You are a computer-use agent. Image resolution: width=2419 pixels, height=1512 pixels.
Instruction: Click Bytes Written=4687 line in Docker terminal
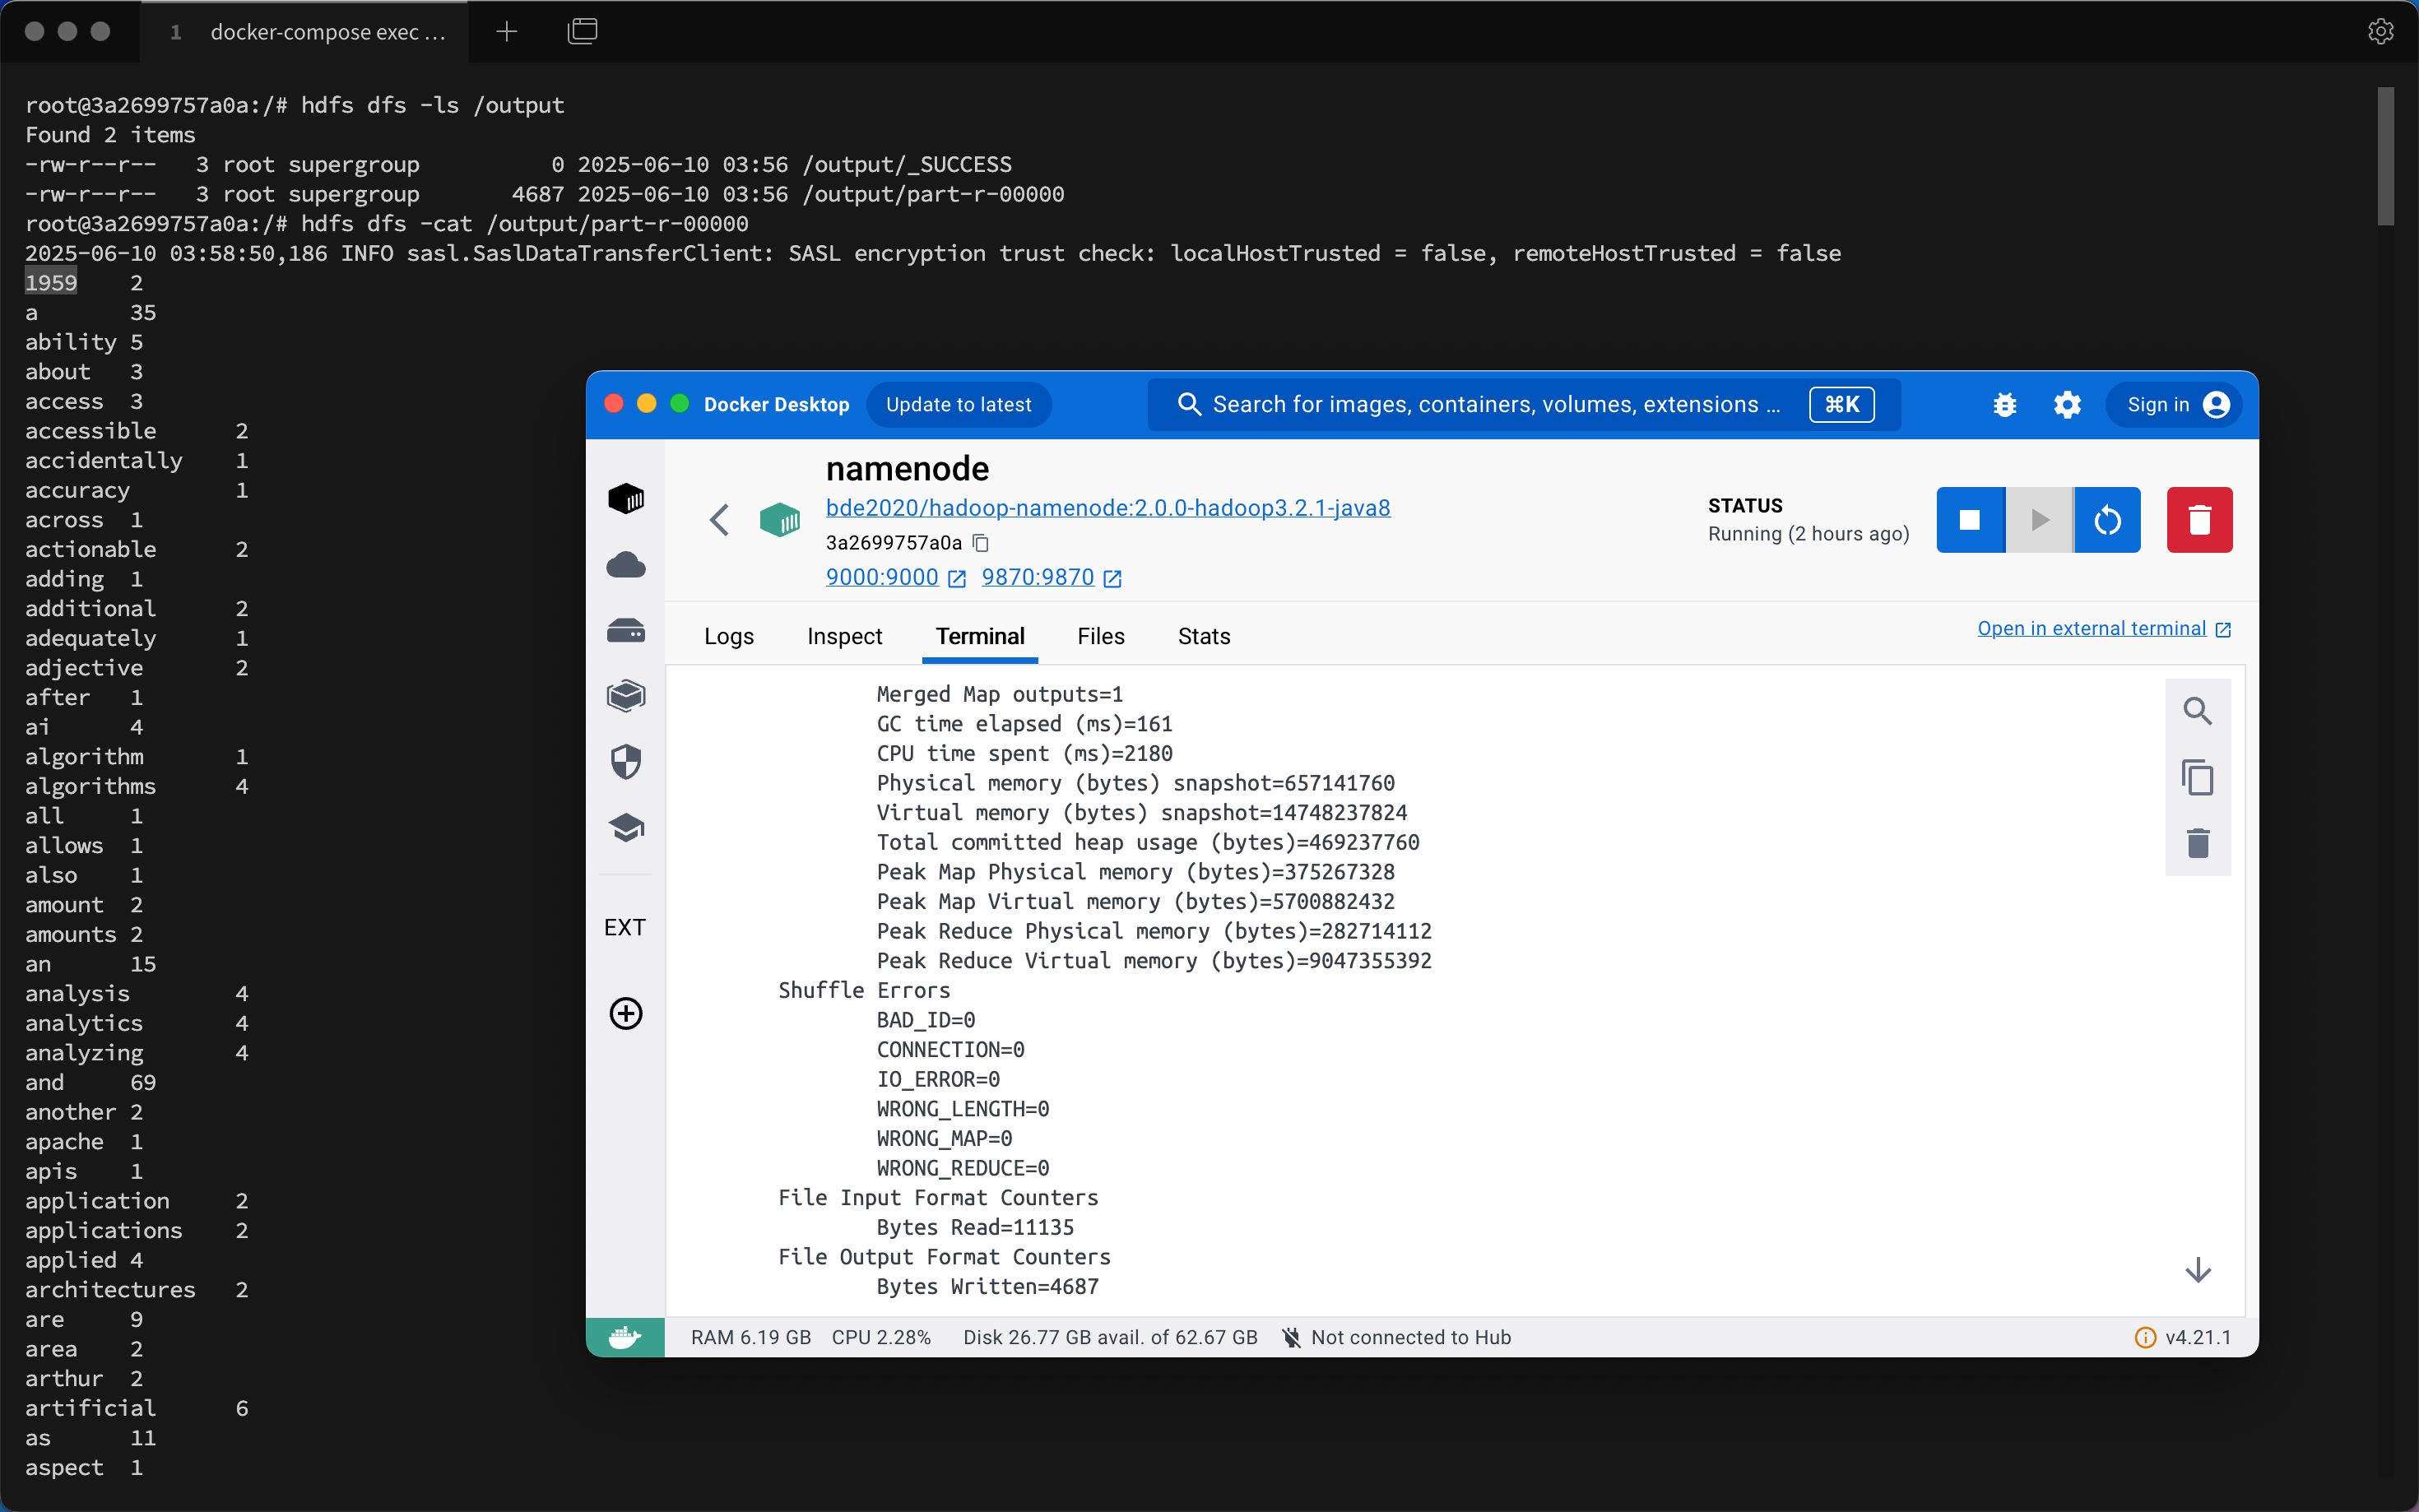pos(987,1286)
